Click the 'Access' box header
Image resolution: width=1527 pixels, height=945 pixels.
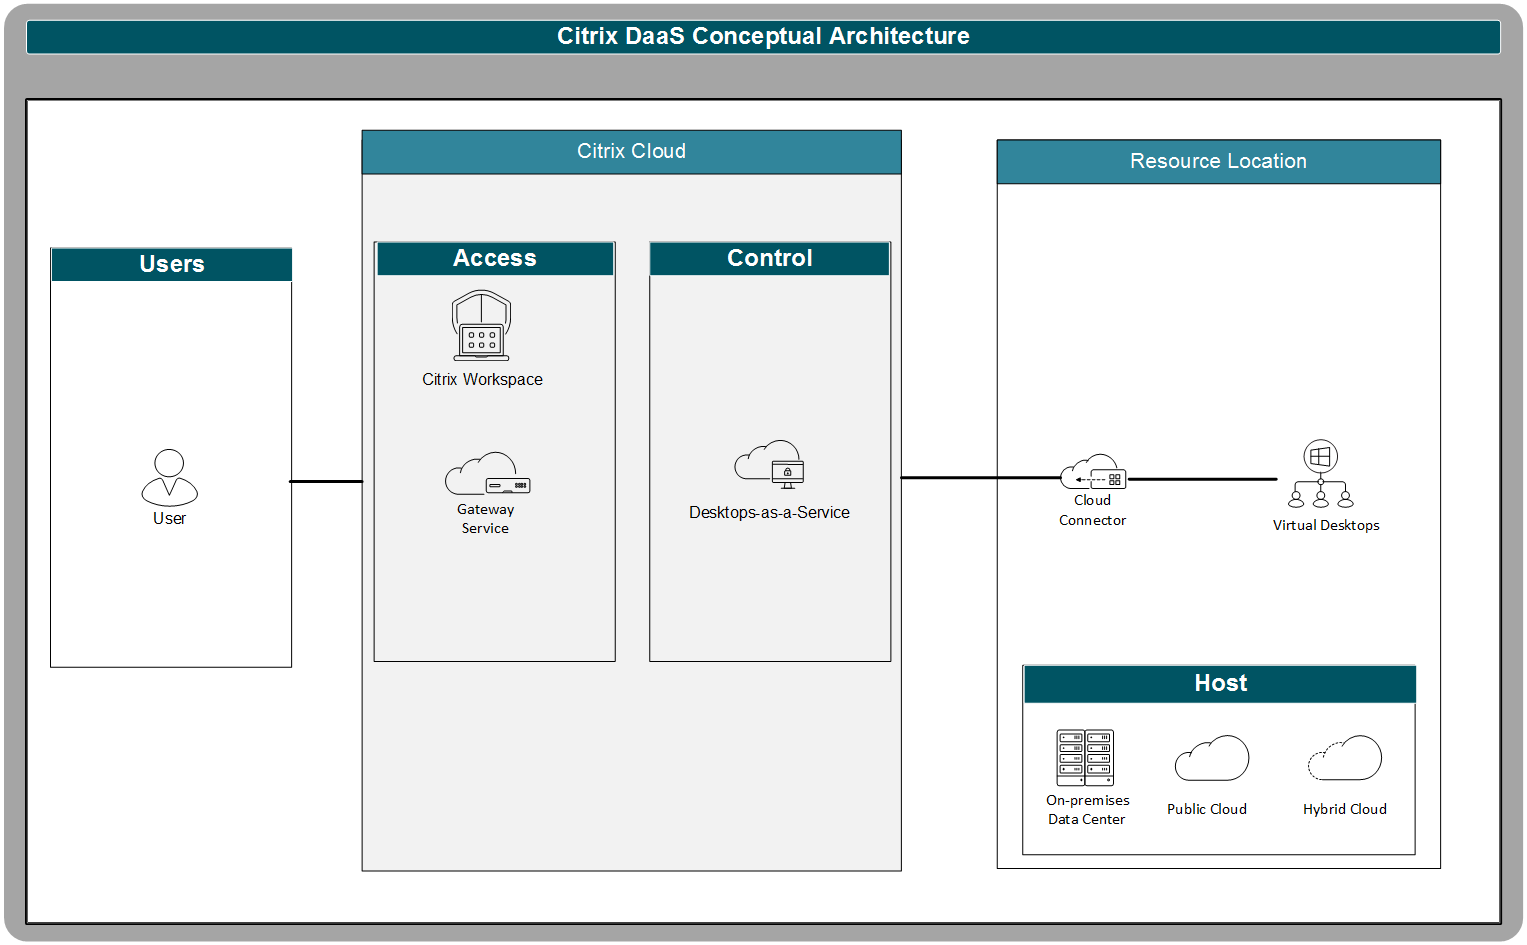click(x=495, y=258)
